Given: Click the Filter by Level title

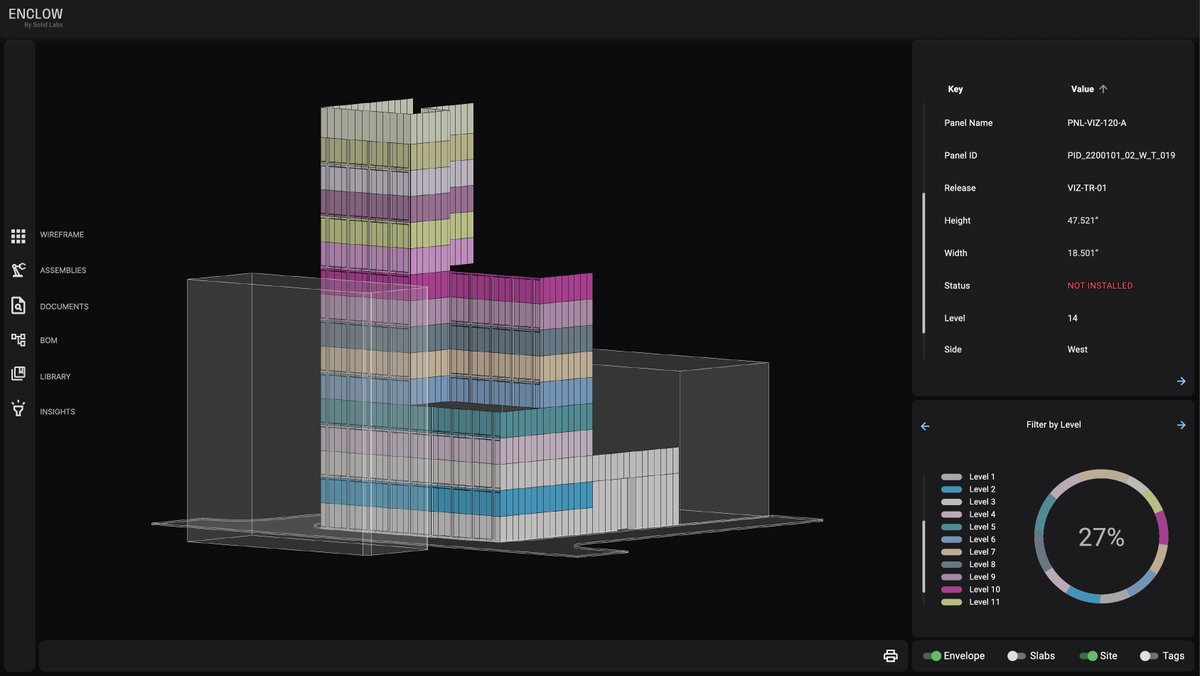Looking at the screenshot, I should pyautogui.click(x=1053, y=425).
